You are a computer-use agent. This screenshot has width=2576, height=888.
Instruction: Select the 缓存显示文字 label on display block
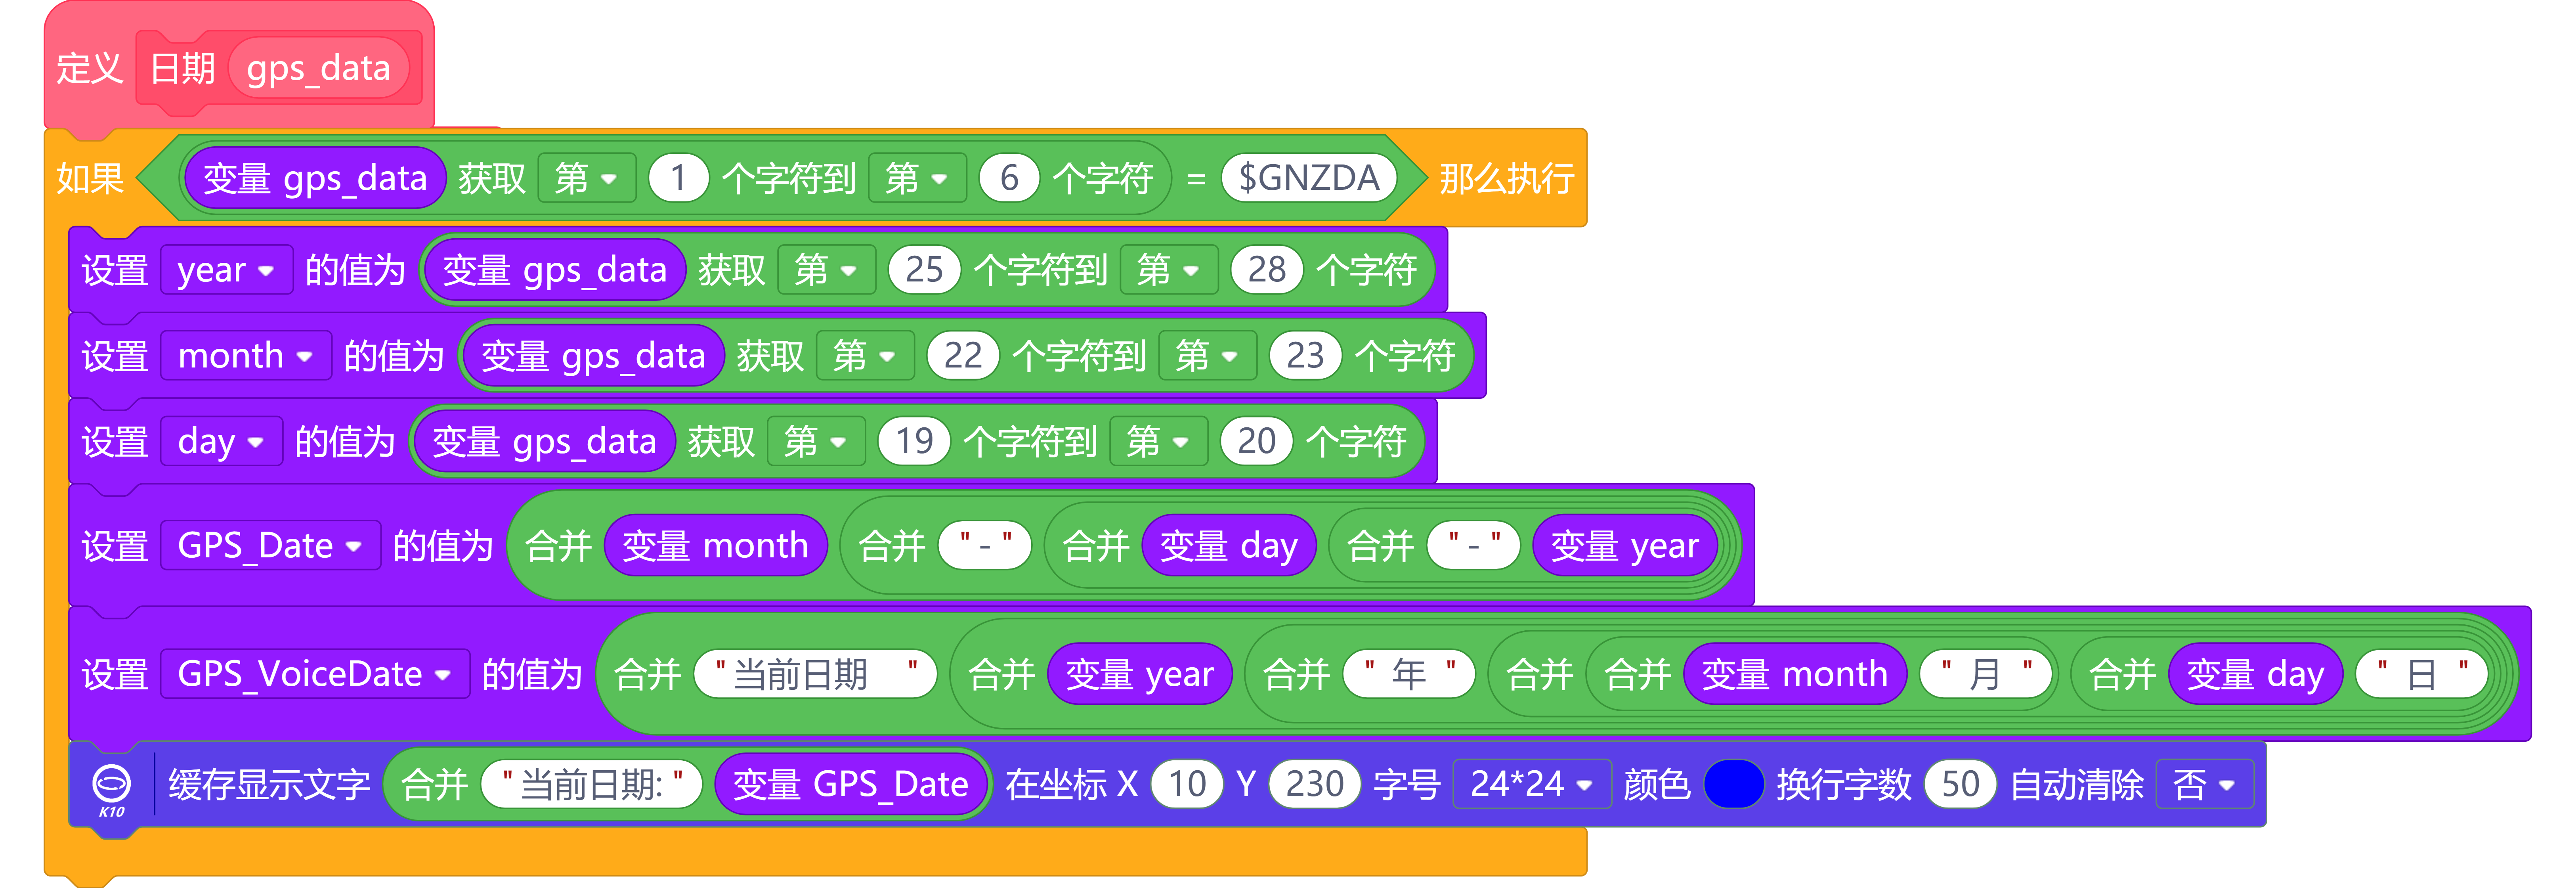tap(269, 785)
